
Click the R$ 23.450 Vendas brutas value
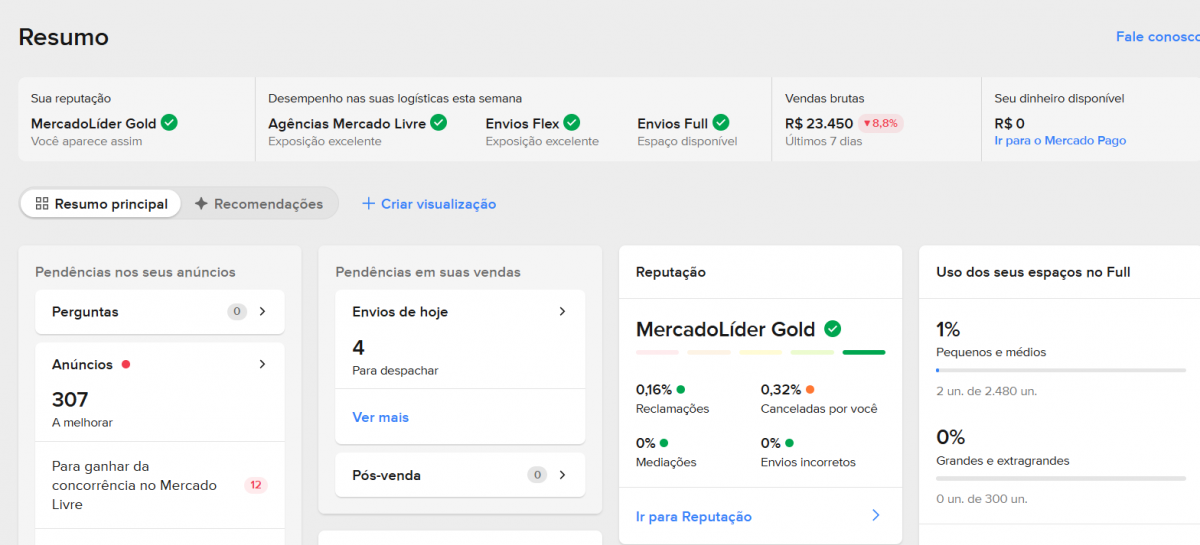point(819,124)
